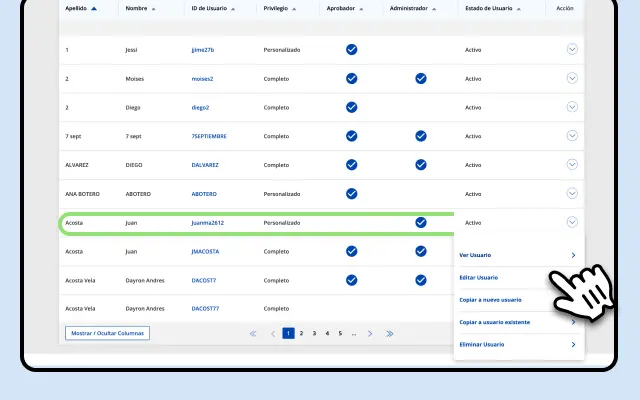Click Administrador checkmark for 7SEPTIEMBRE
Screen dimensions: 640x400
[x=421, y=136]
